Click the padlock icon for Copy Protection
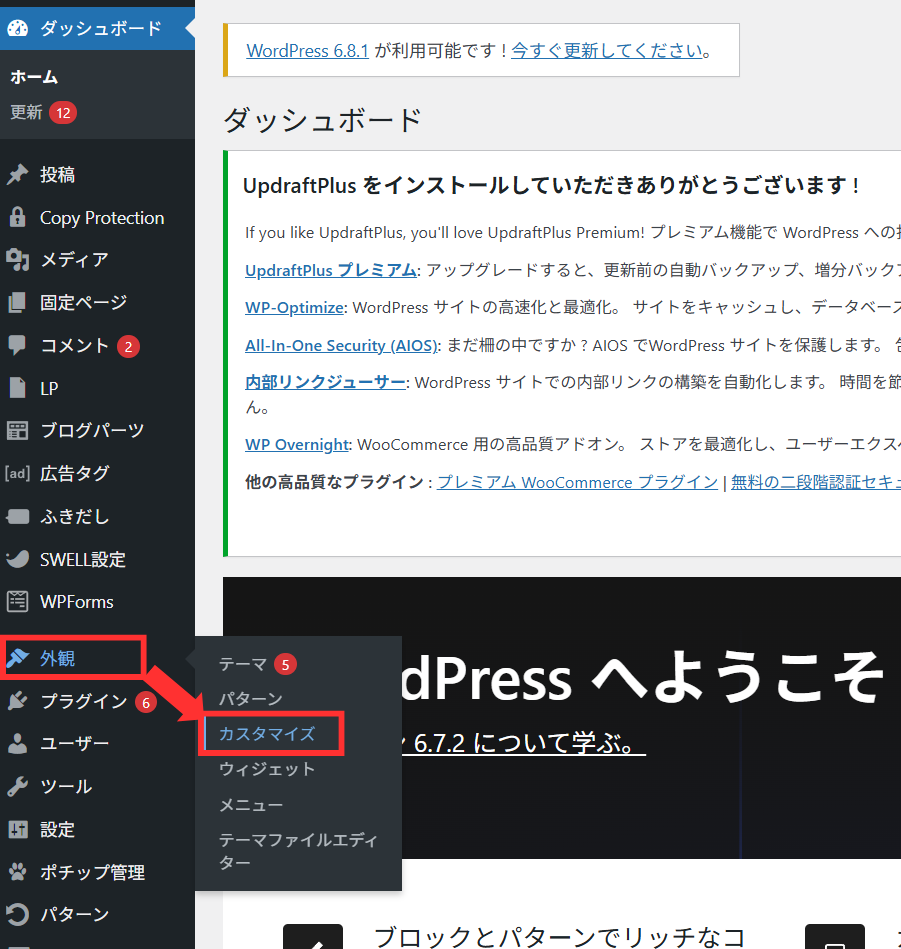The image size is (901, 949). (18, 217)
